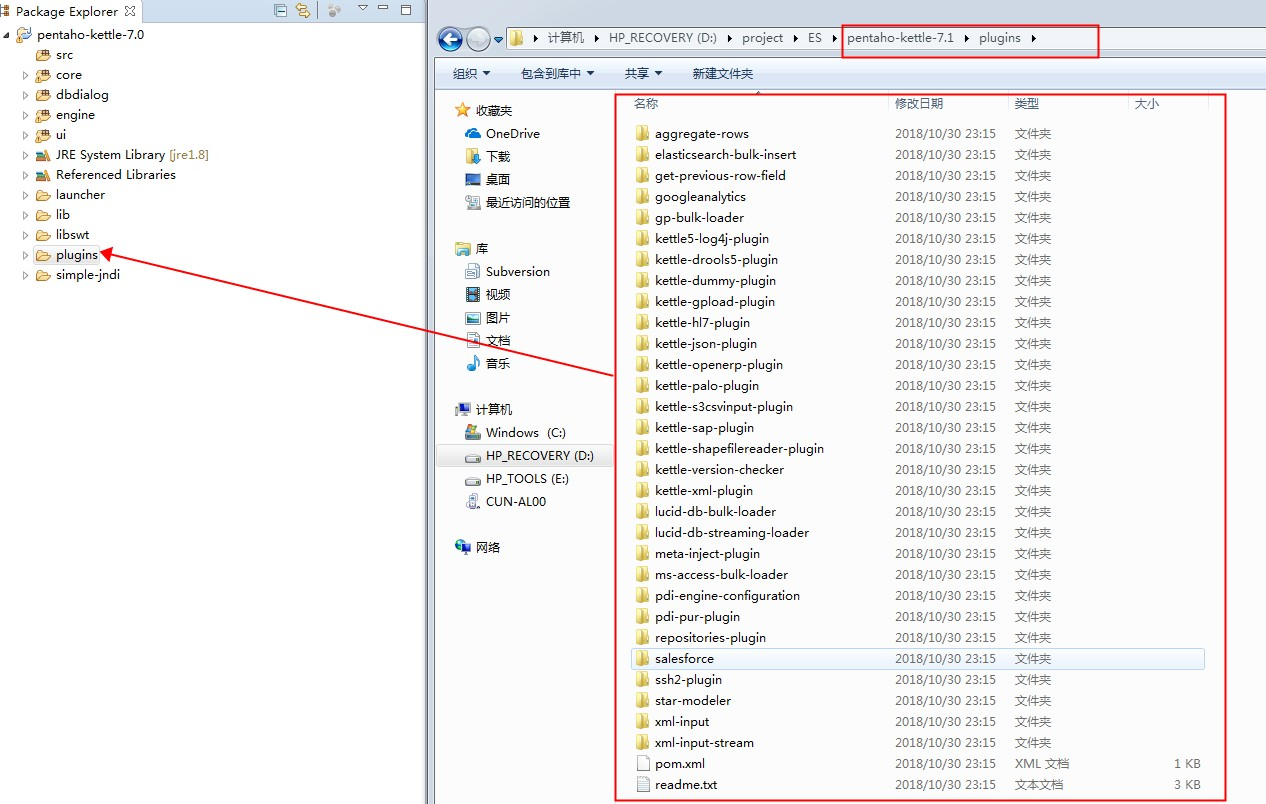Expand the dbdialog source folder

26,95
